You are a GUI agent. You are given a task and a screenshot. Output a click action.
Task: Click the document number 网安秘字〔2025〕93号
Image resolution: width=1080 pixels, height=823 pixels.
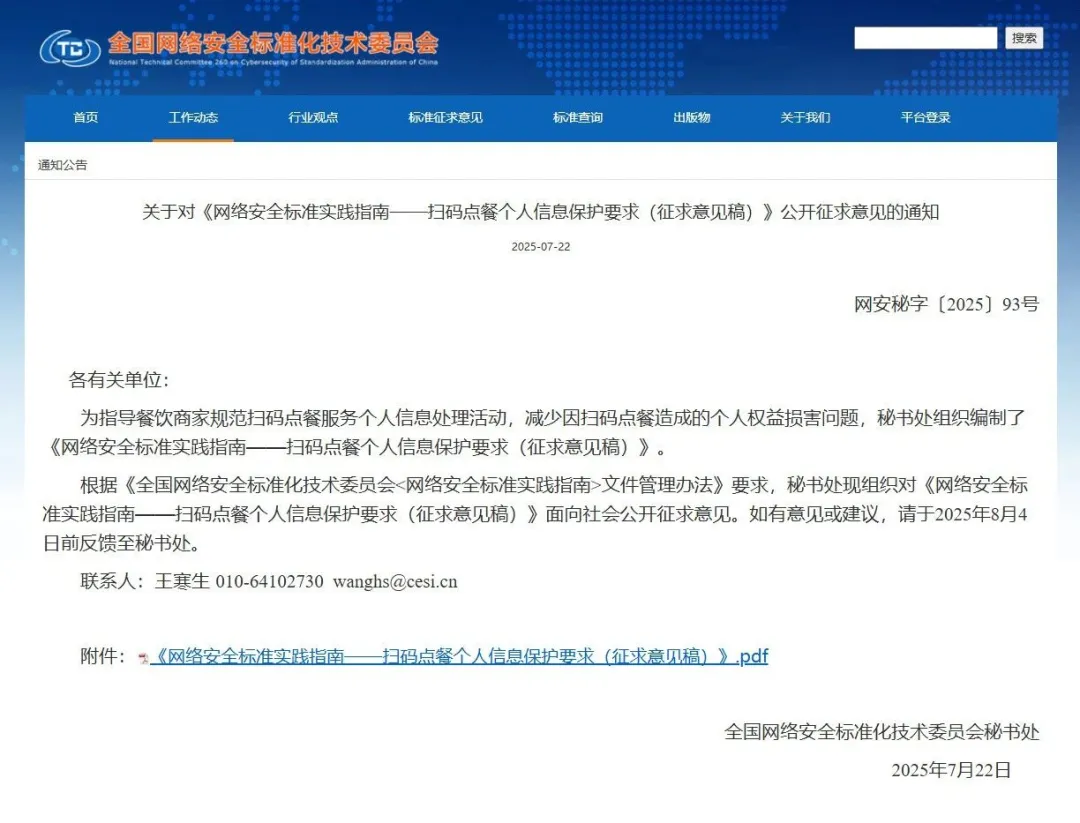click(x=946, y=304)
